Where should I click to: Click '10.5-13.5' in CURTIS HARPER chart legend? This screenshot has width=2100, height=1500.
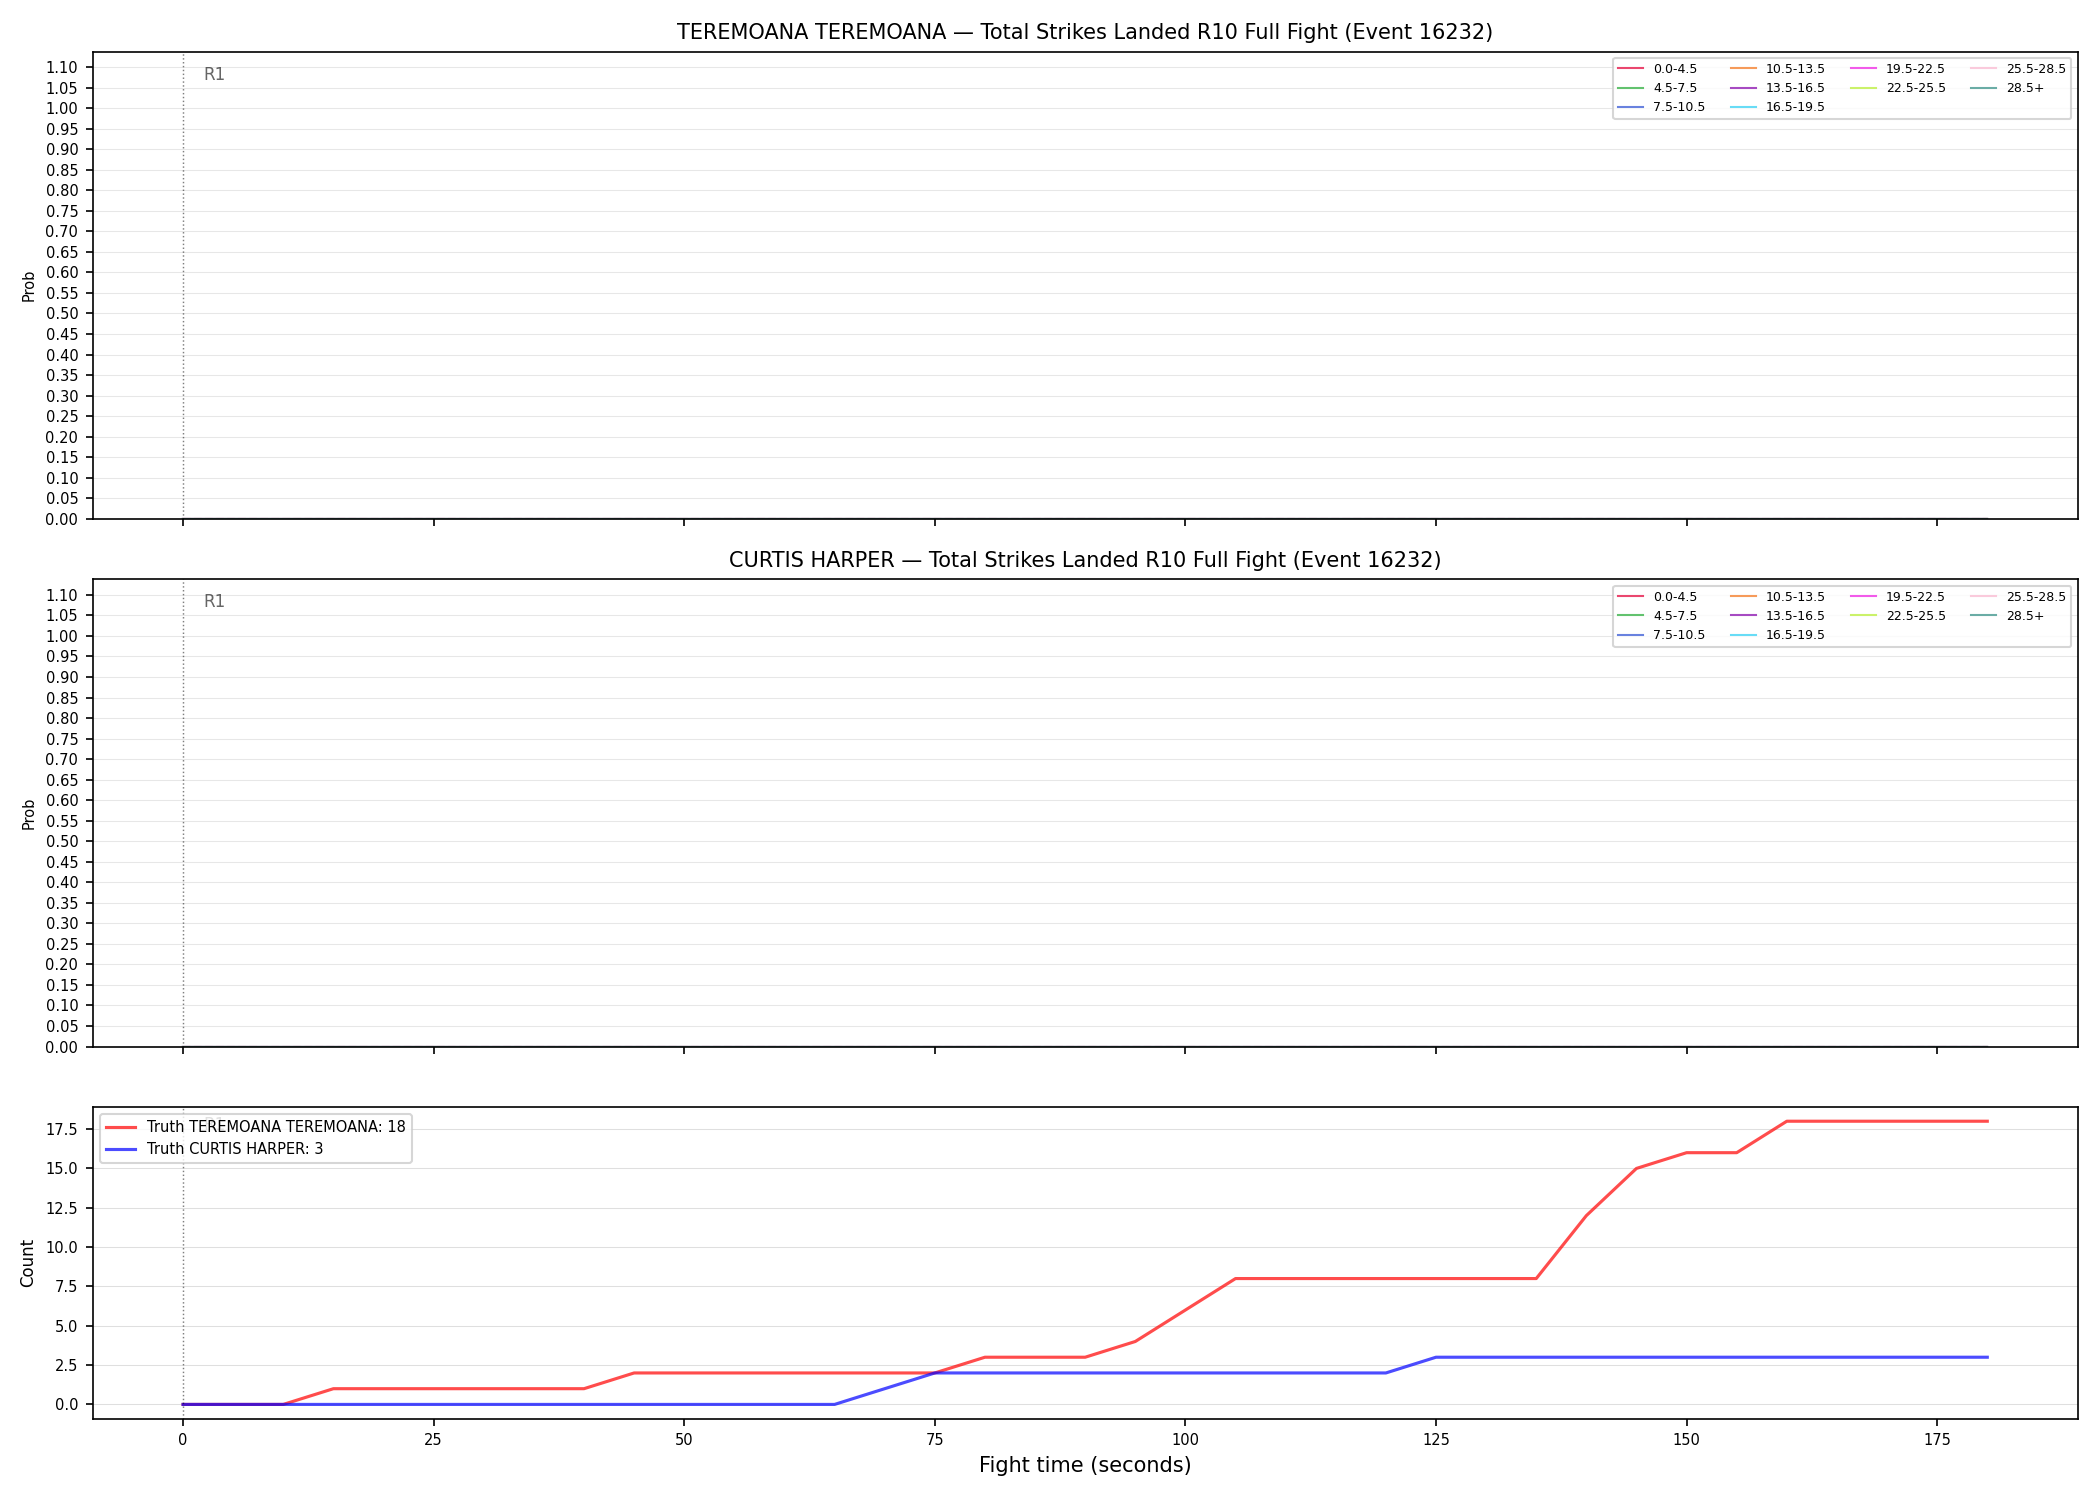(1795, 597)
